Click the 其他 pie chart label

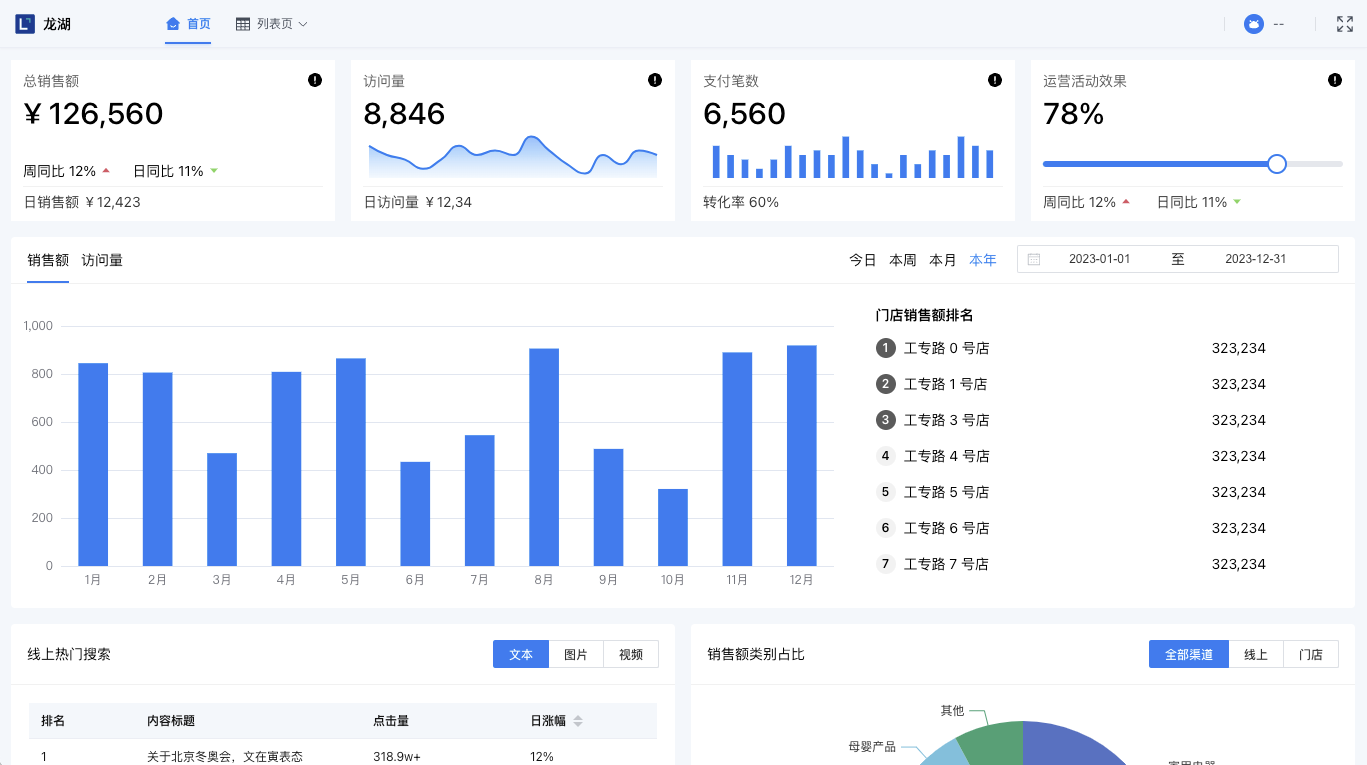coord(952,710)
